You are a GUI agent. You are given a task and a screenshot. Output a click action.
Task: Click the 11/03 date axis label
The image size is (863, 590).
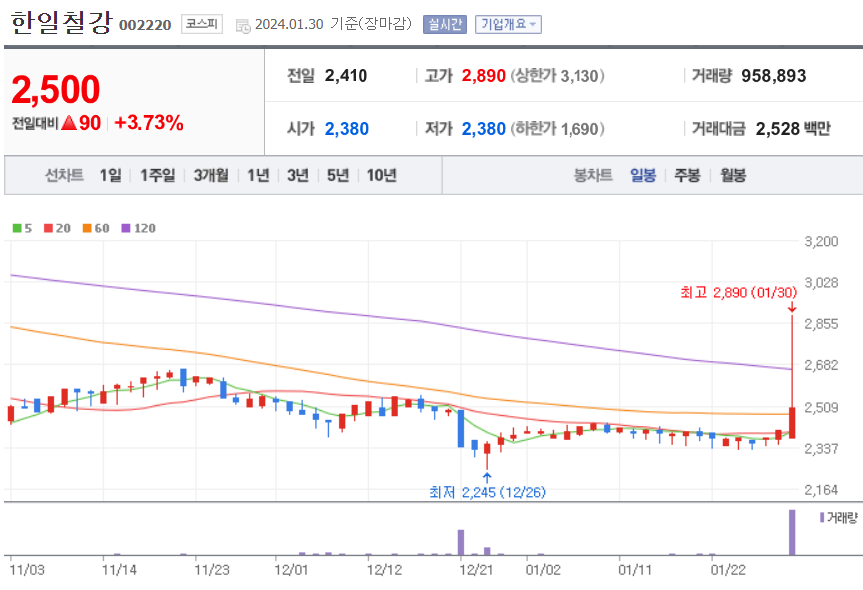27,570
